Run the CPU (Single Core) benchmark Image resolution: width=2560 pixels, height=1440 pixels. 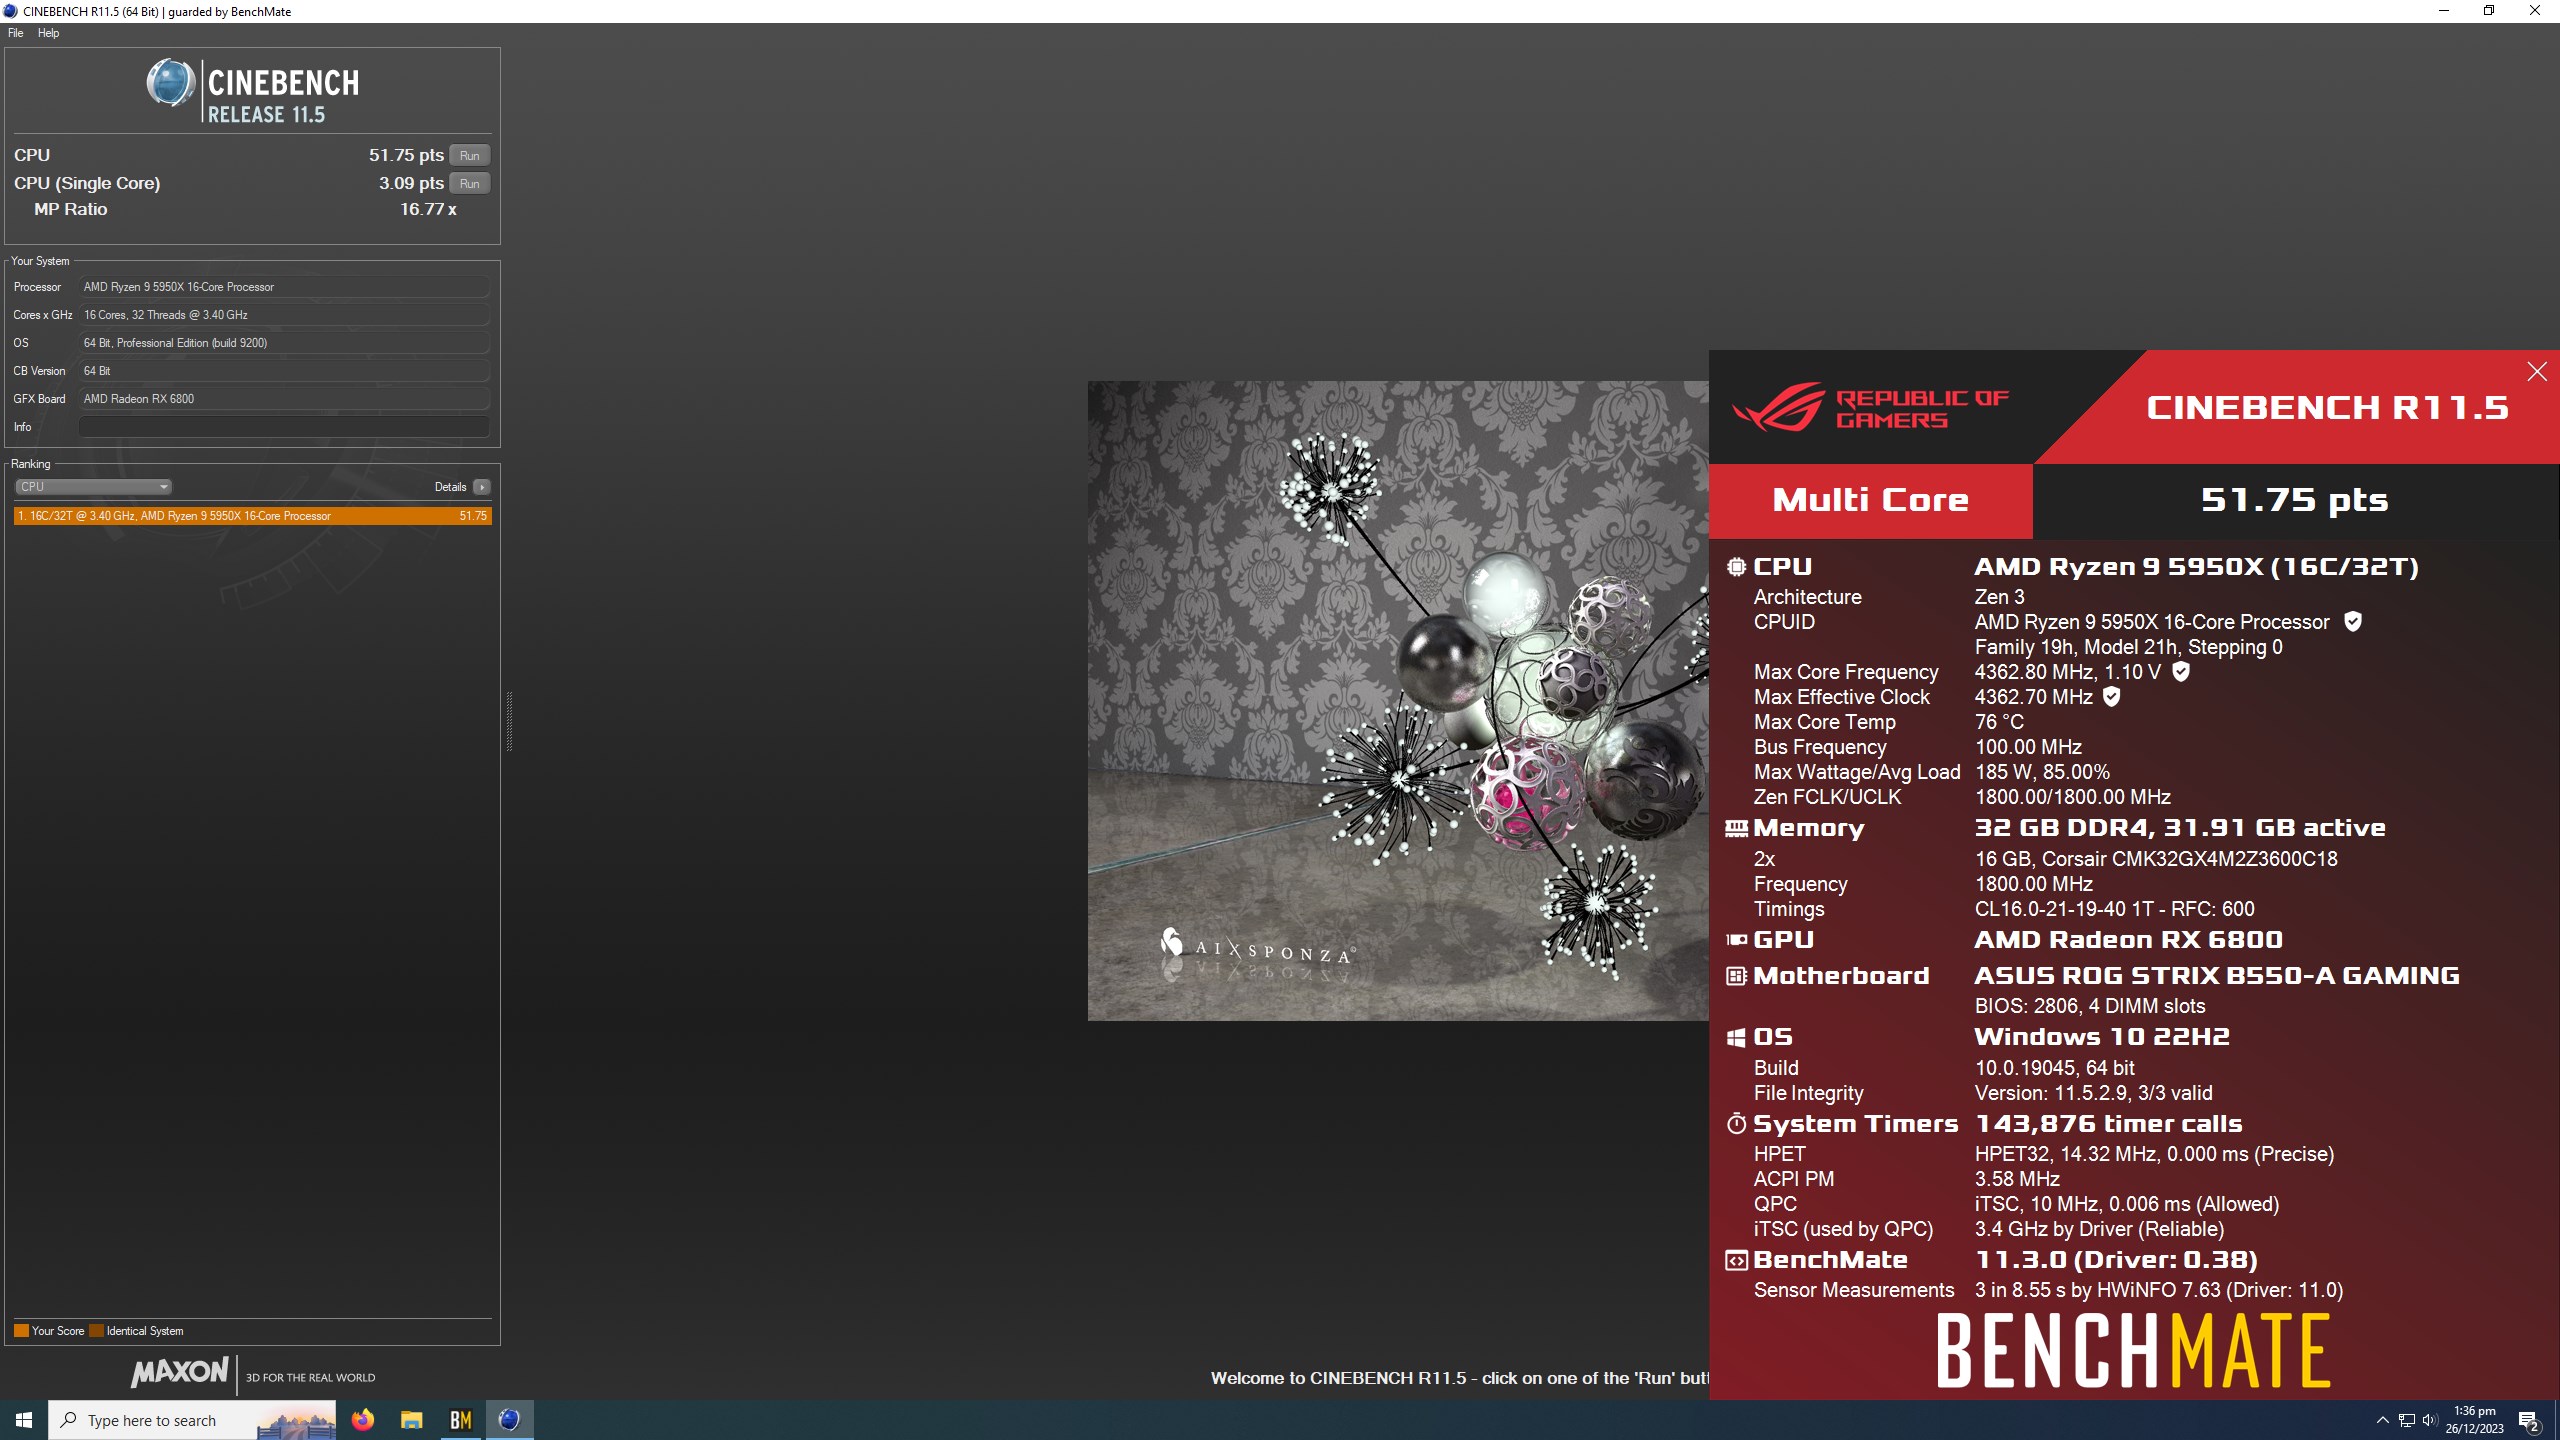(x=469, y=183)
